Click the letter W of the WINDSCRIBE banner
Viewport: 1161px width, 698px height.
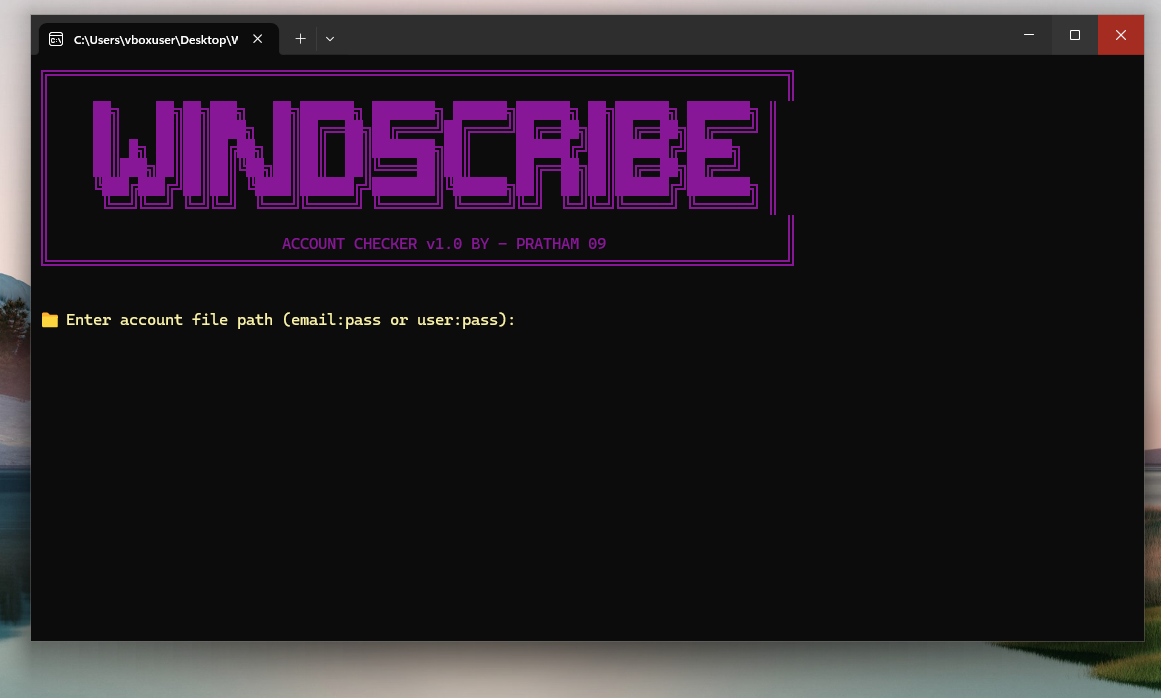(134, 153)
